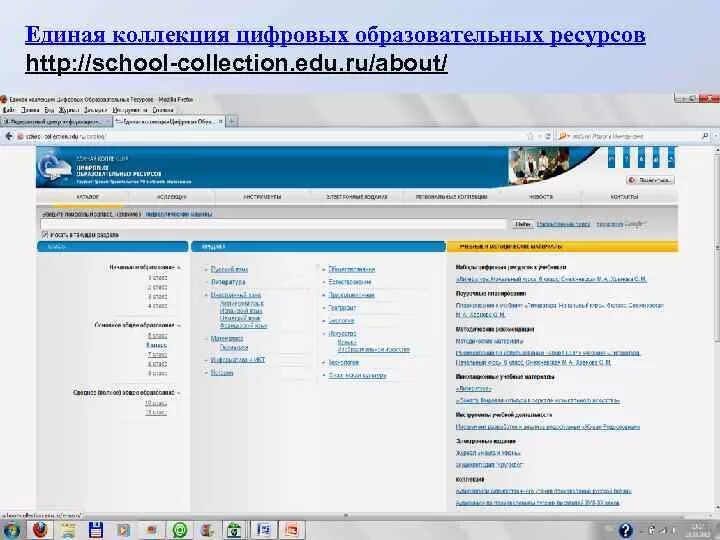Open the Инструменты browser menu

click(130, 110)
